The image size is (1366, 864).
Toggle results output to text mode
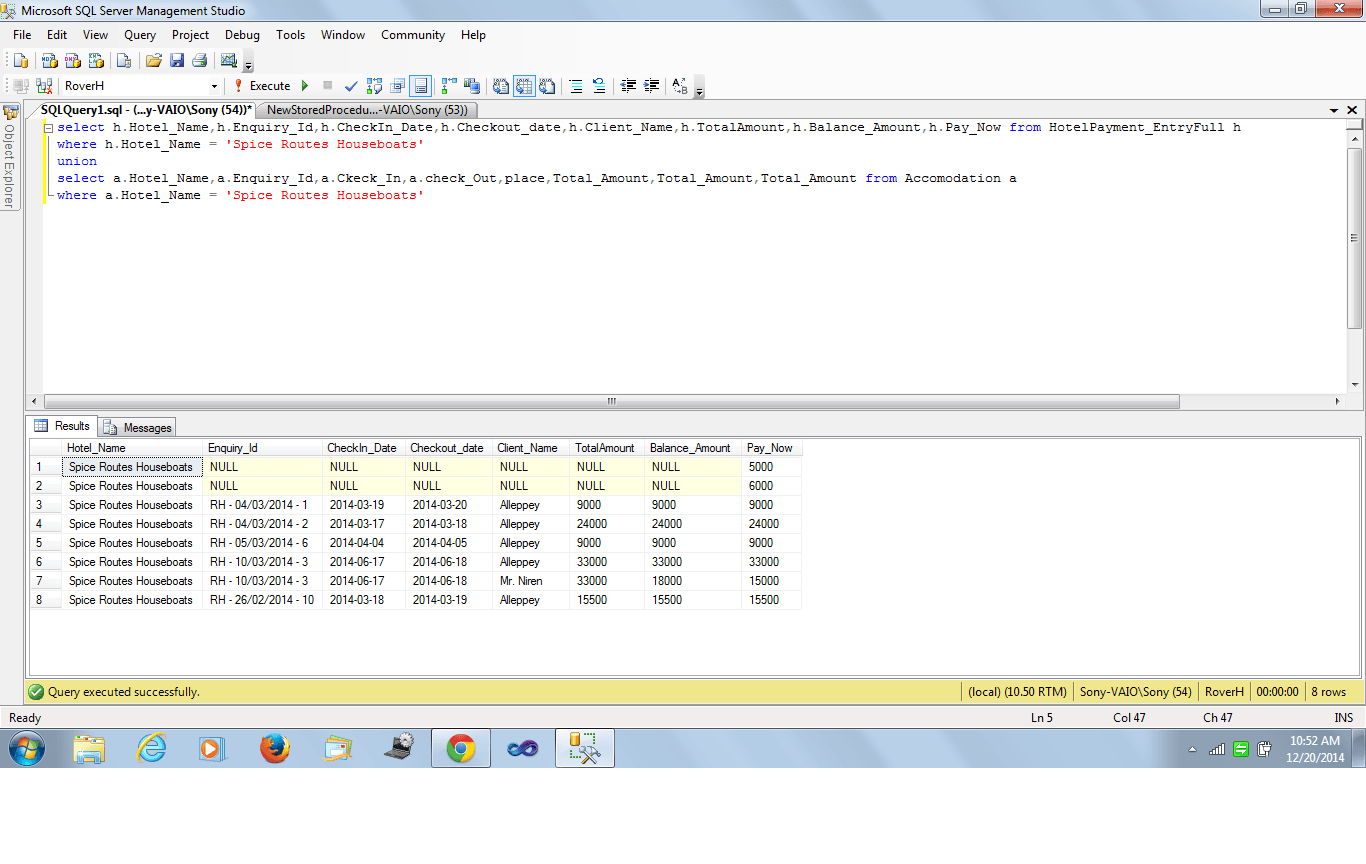(502, 86)
